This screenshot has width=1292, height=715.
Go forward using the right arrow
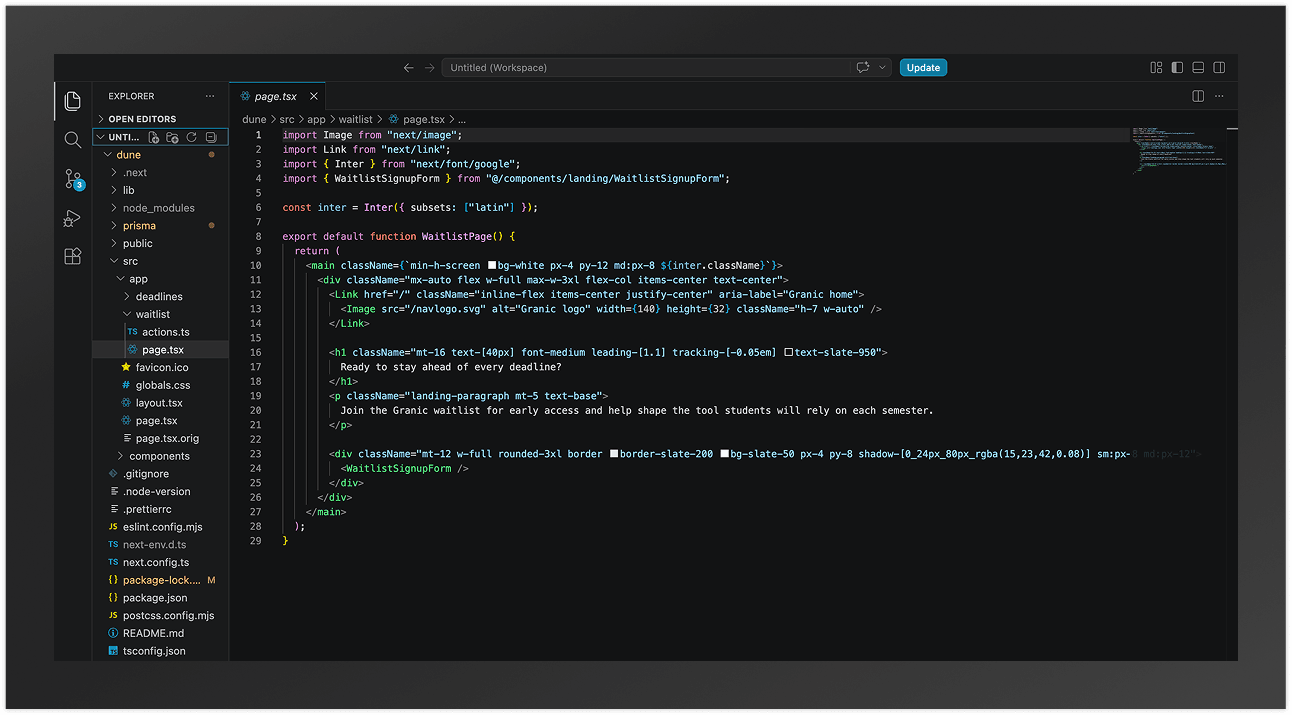(430, 68)
